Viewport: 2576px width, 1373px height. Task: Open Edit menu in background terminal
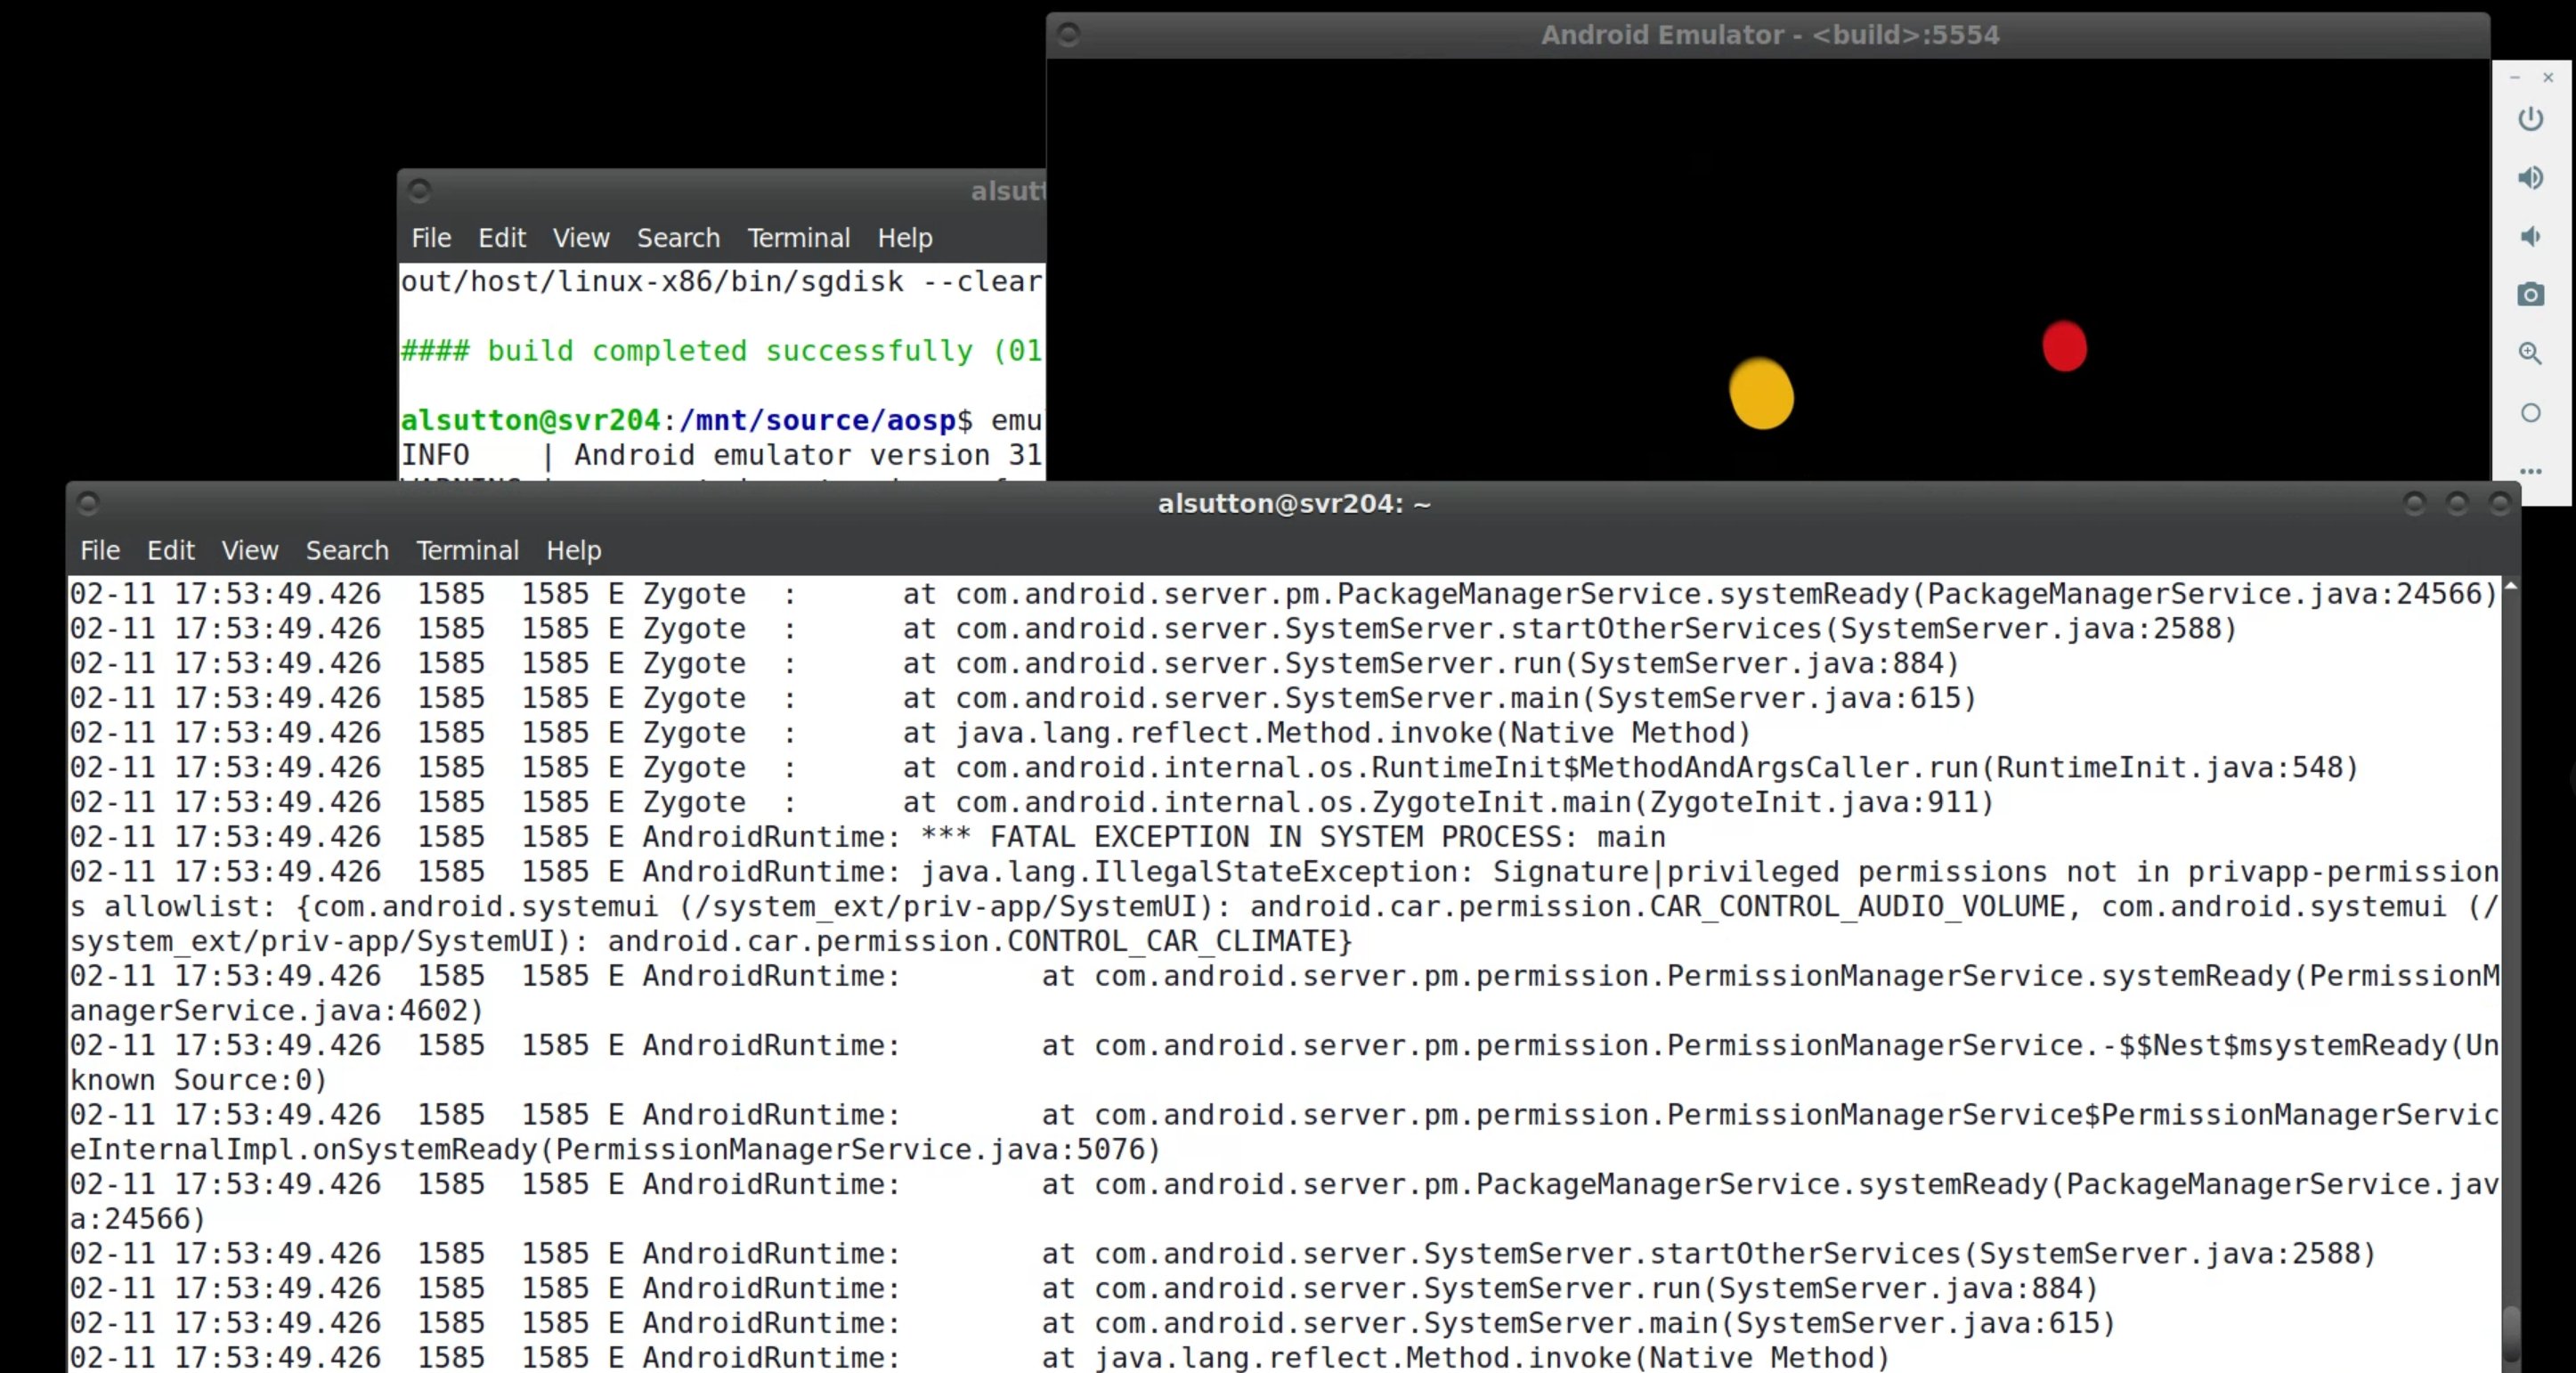(501, 238)
